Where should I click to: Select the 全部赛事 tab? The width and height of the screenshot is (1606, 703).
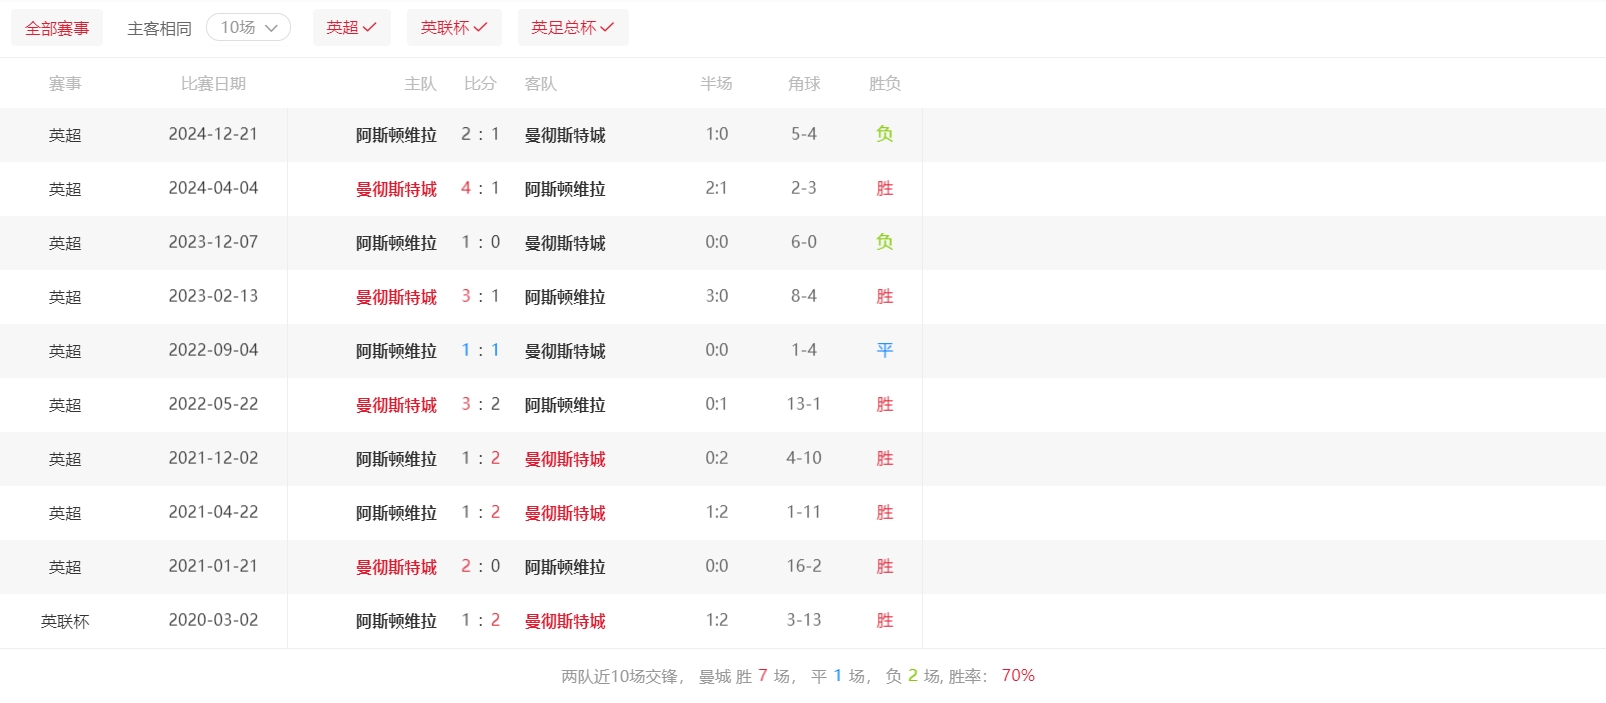tap(57, 29)
